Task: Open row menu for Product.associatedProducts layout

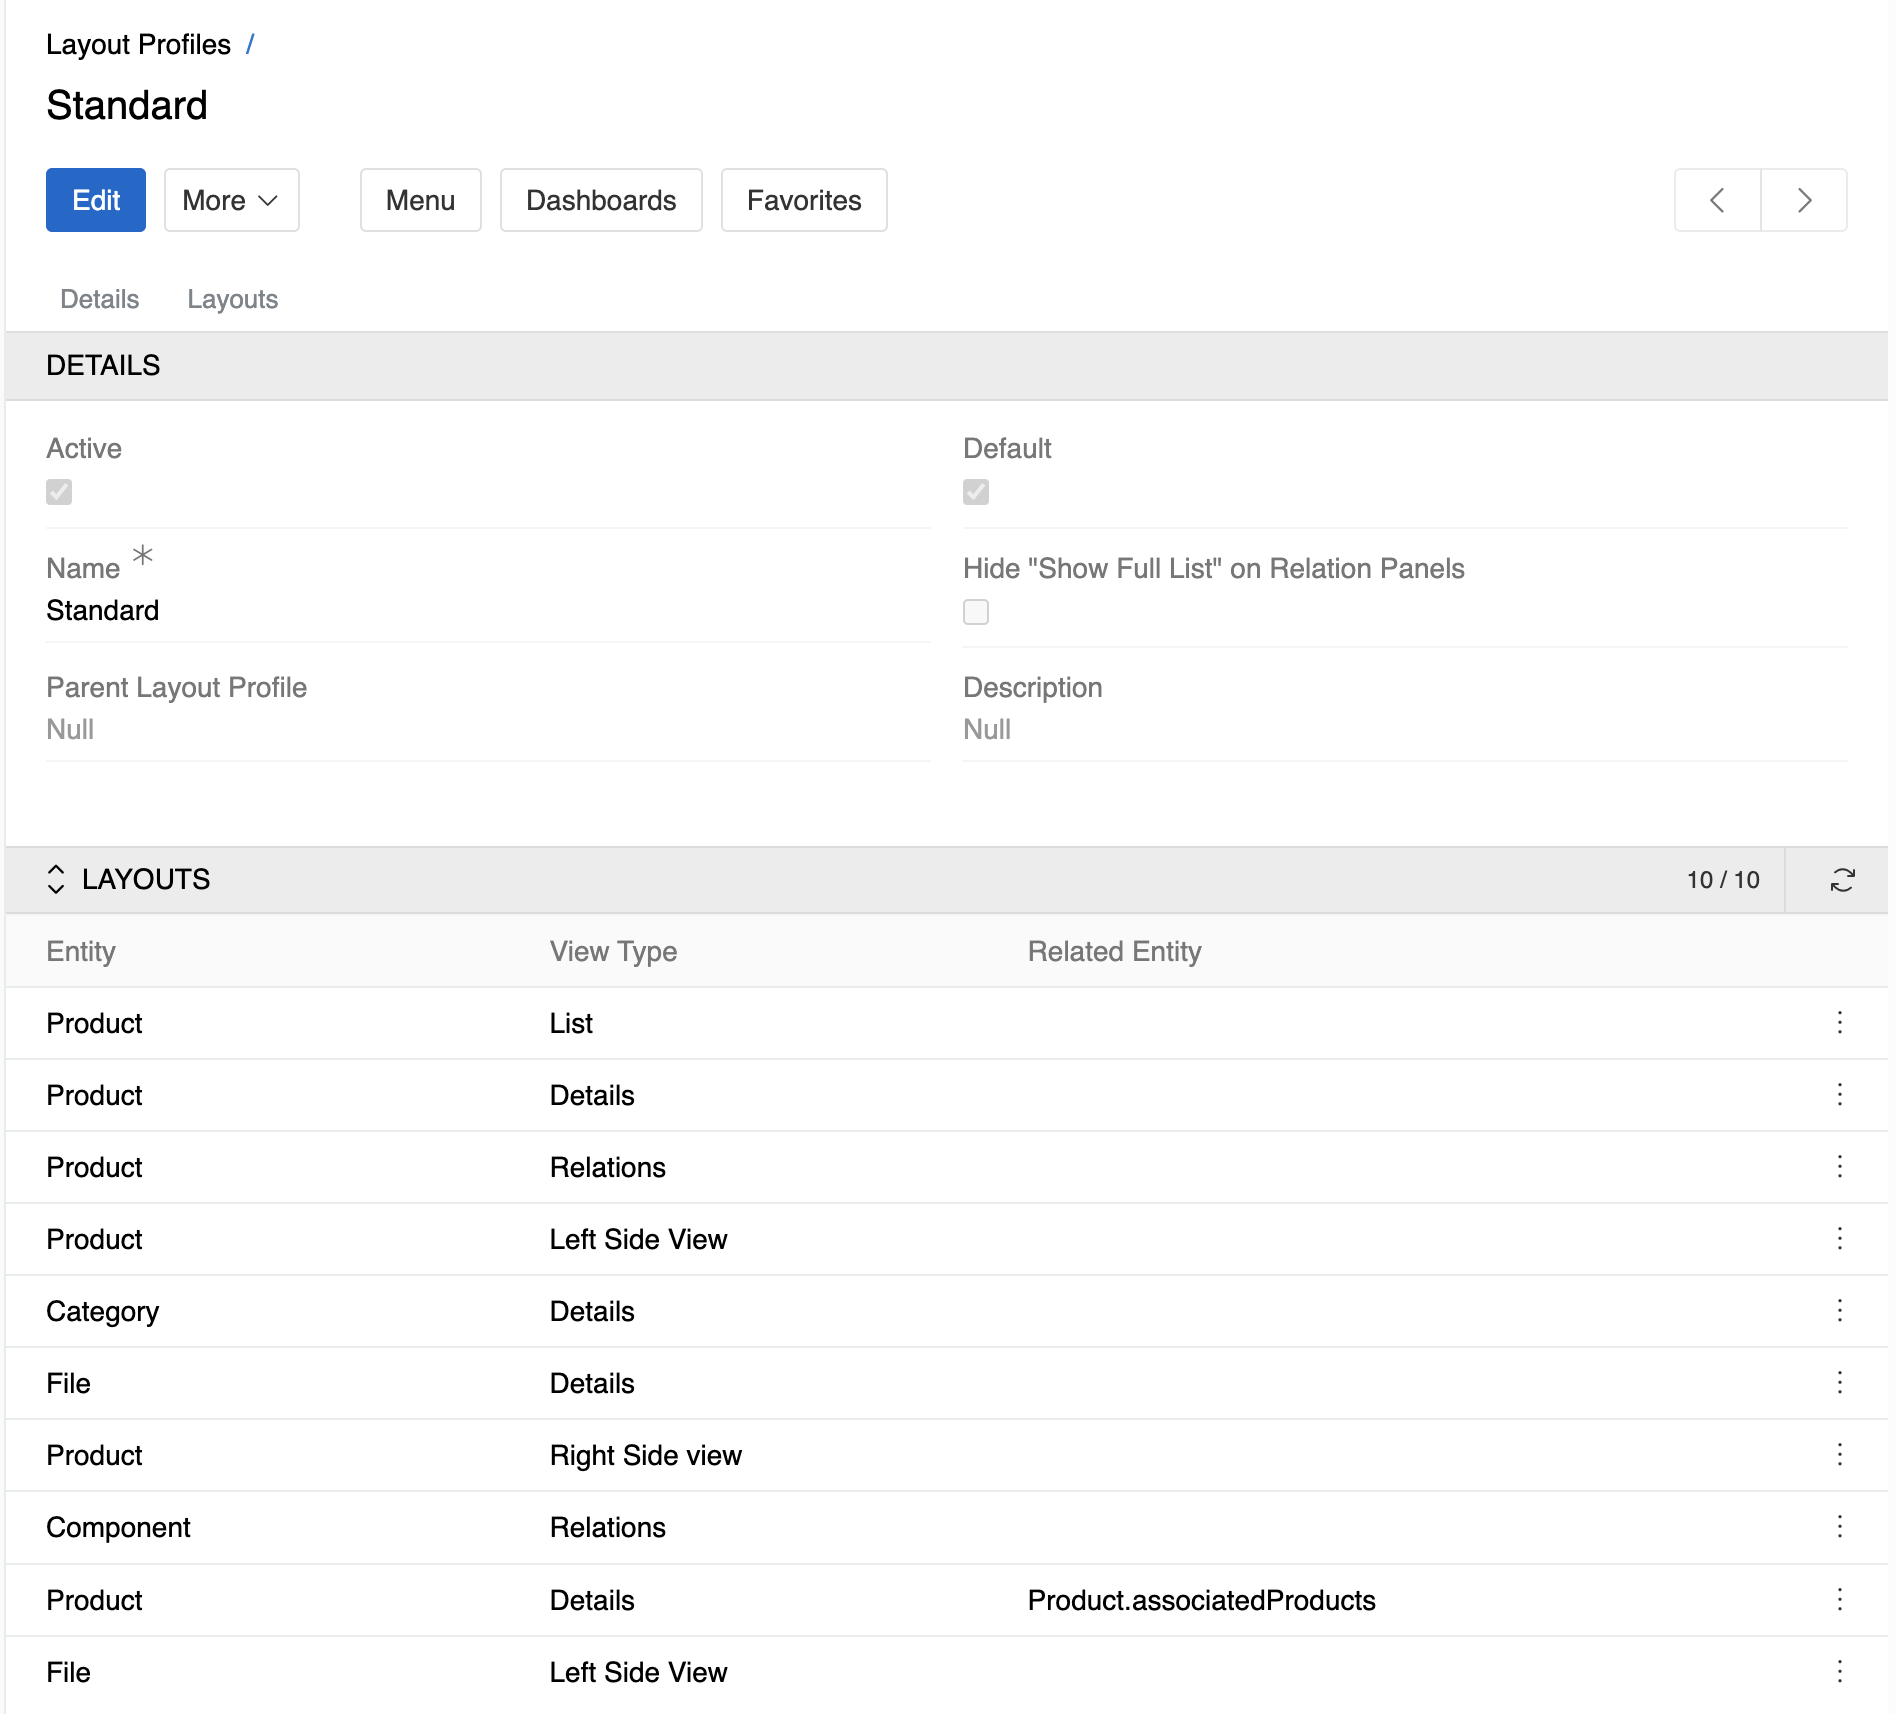Action: pyautogui.click(x=1839, y=1599)
